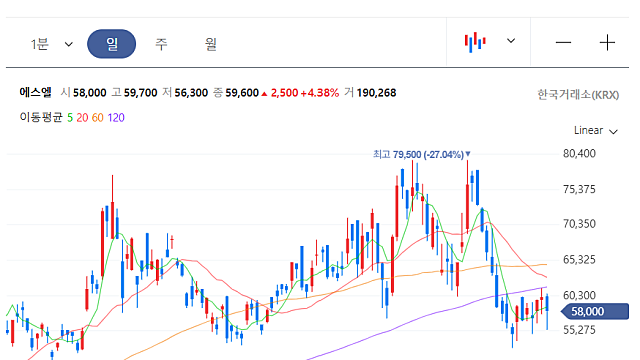Click the low price 56,300 value
This screenshot has width=640, height=360.
[191, 93]
